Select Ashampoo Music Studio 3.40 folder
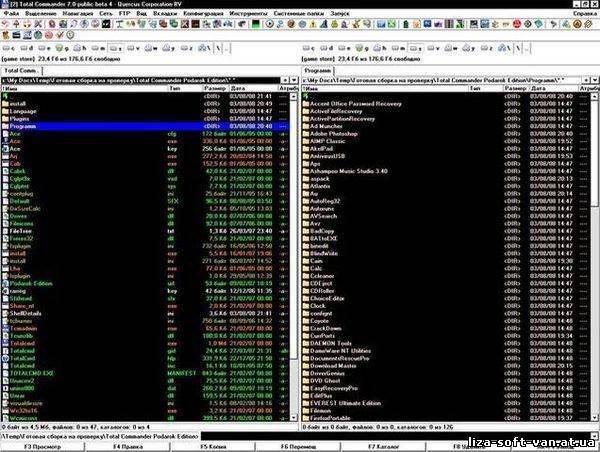This screenshot has width=600, height=452. coord(446,171)
